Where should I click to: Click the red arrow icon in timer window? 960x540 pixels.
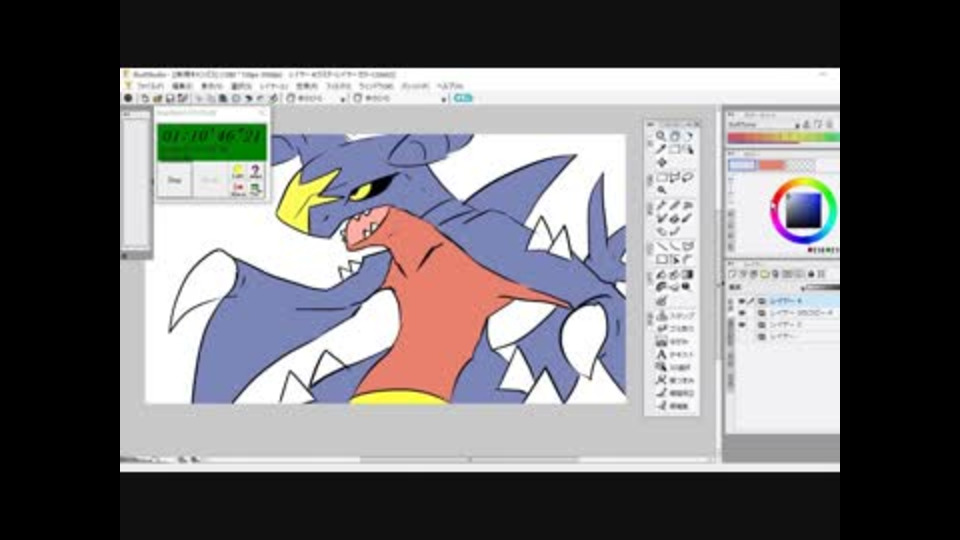tap(238, 189)
